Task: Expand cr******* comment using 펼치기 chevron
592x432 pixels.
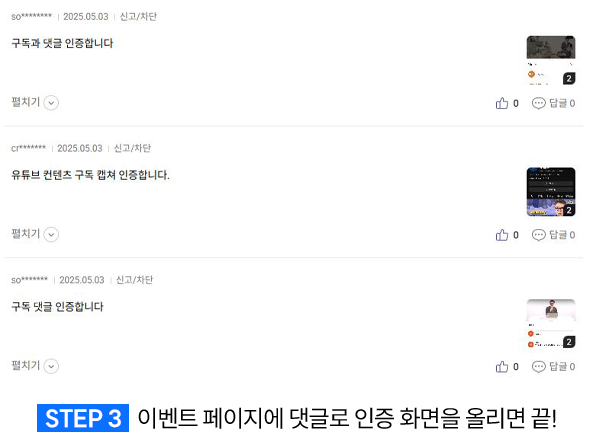Action: pos(51,235)
